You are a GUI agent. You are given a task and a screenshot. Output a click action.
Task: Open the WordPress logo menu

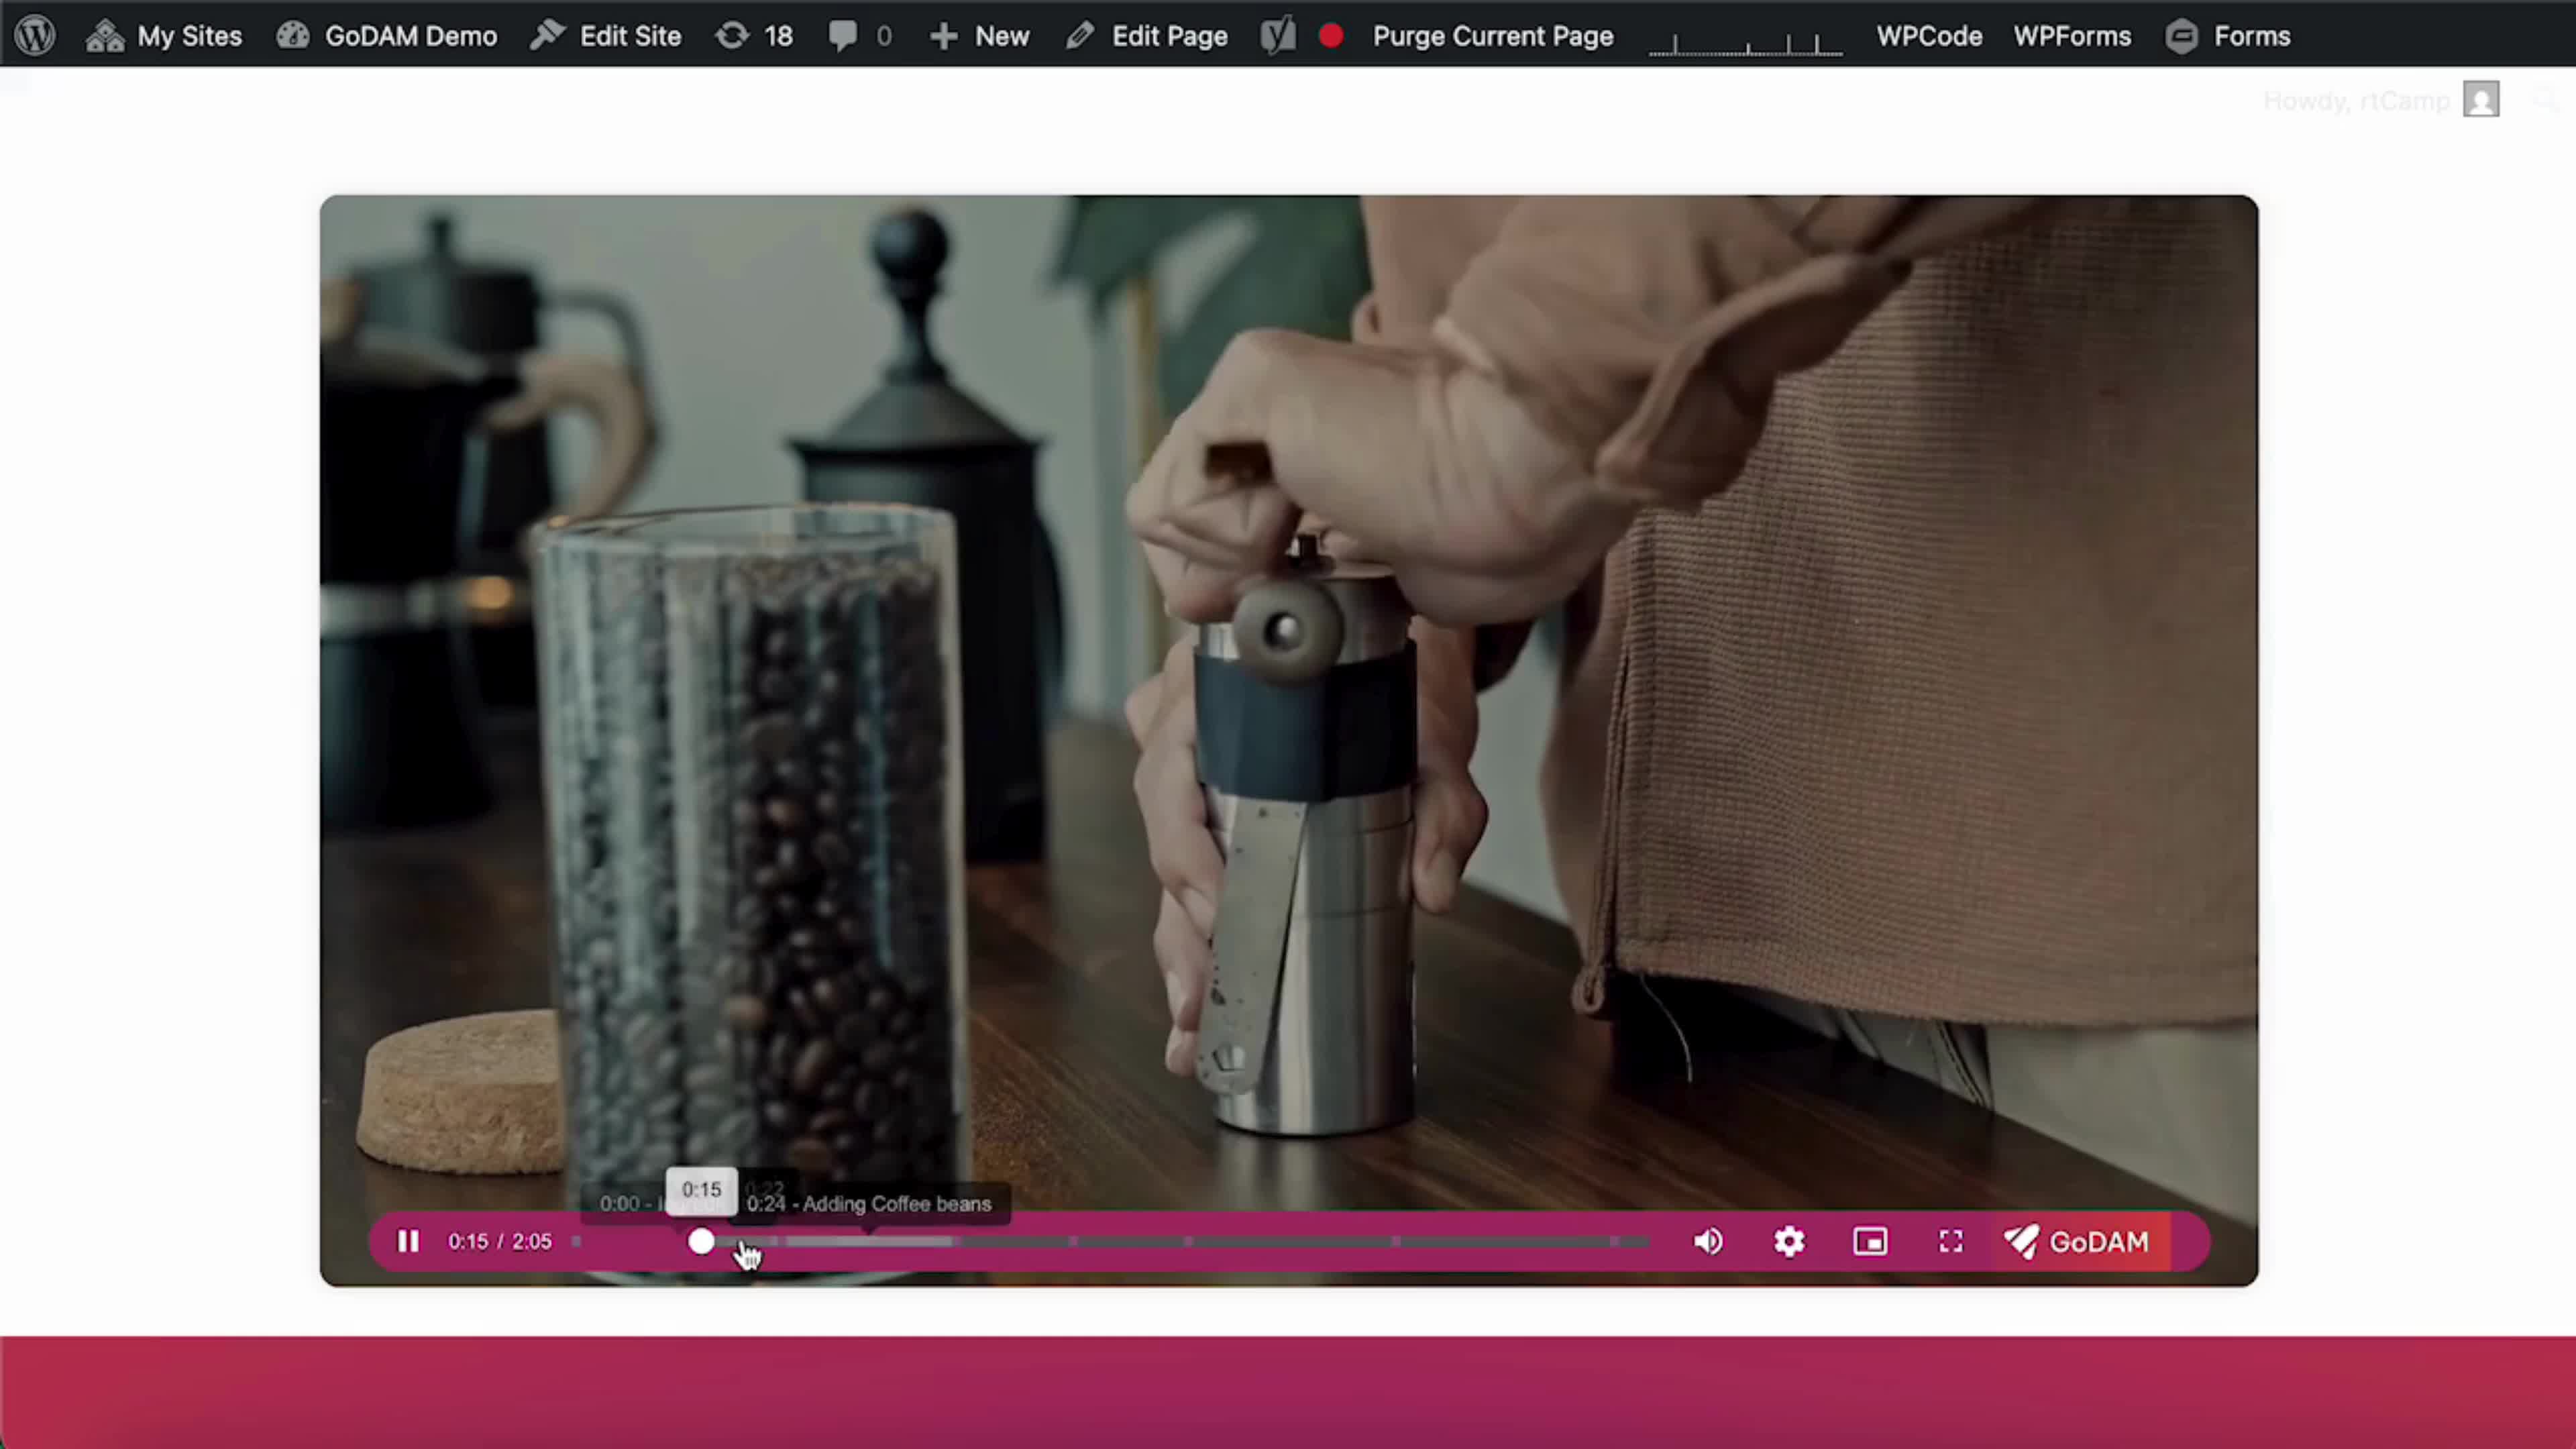35,36
